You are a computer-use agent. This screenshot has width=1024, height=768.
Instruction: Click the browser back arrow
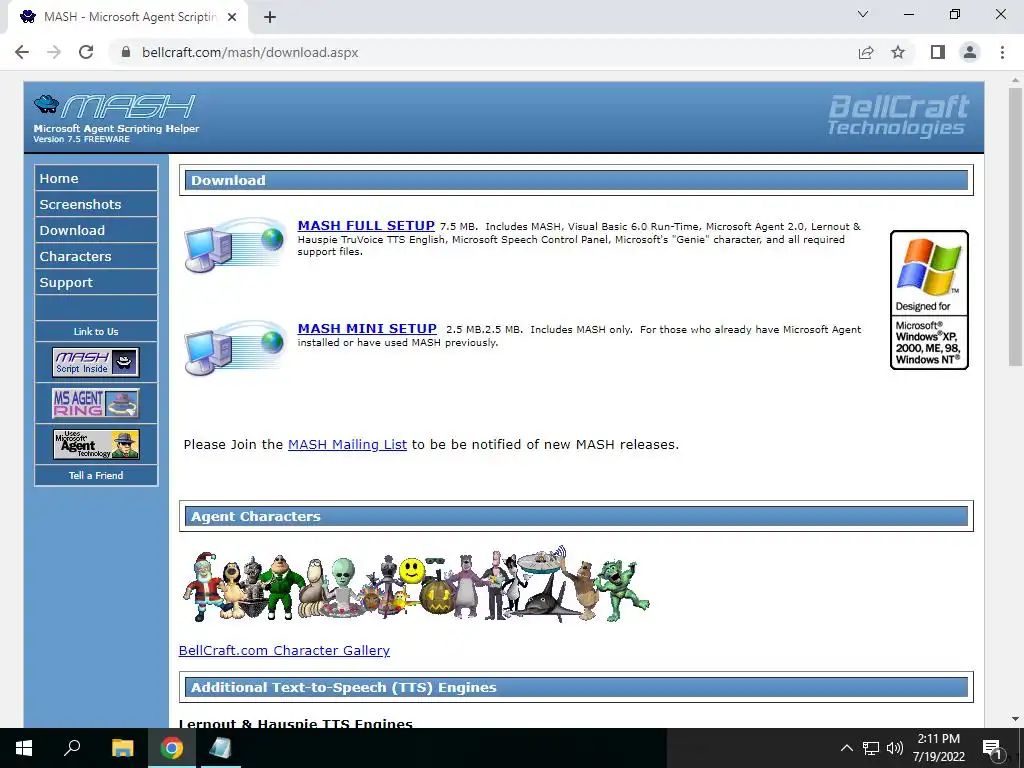22,52
